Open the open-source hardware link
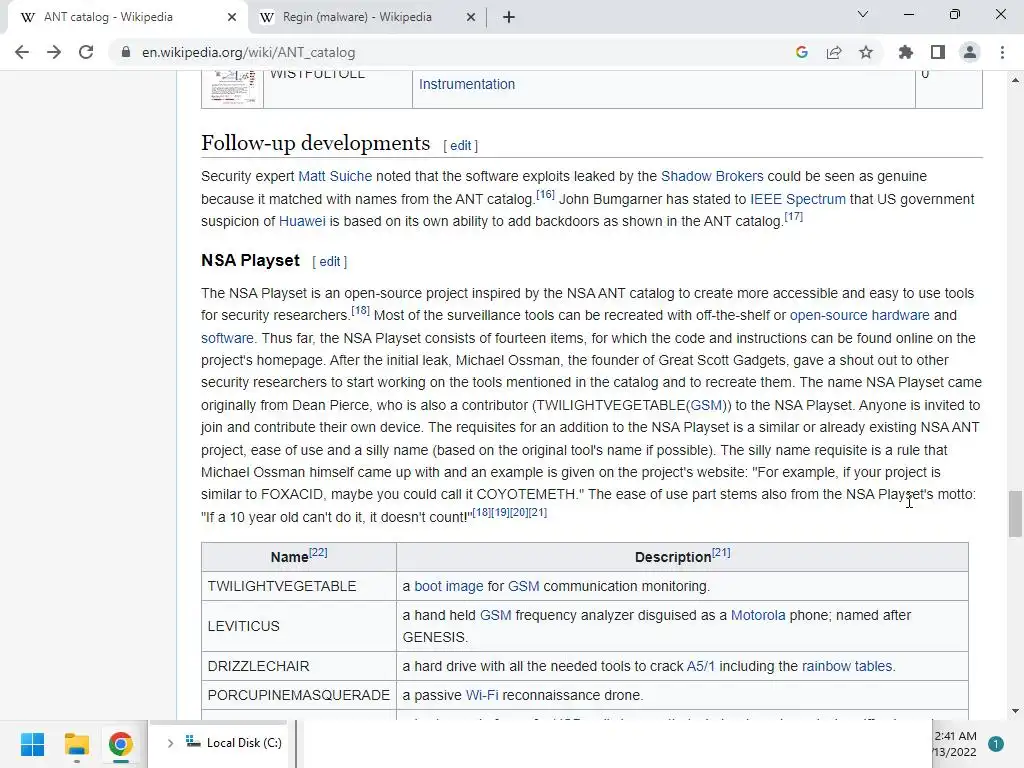 point(859,315)
